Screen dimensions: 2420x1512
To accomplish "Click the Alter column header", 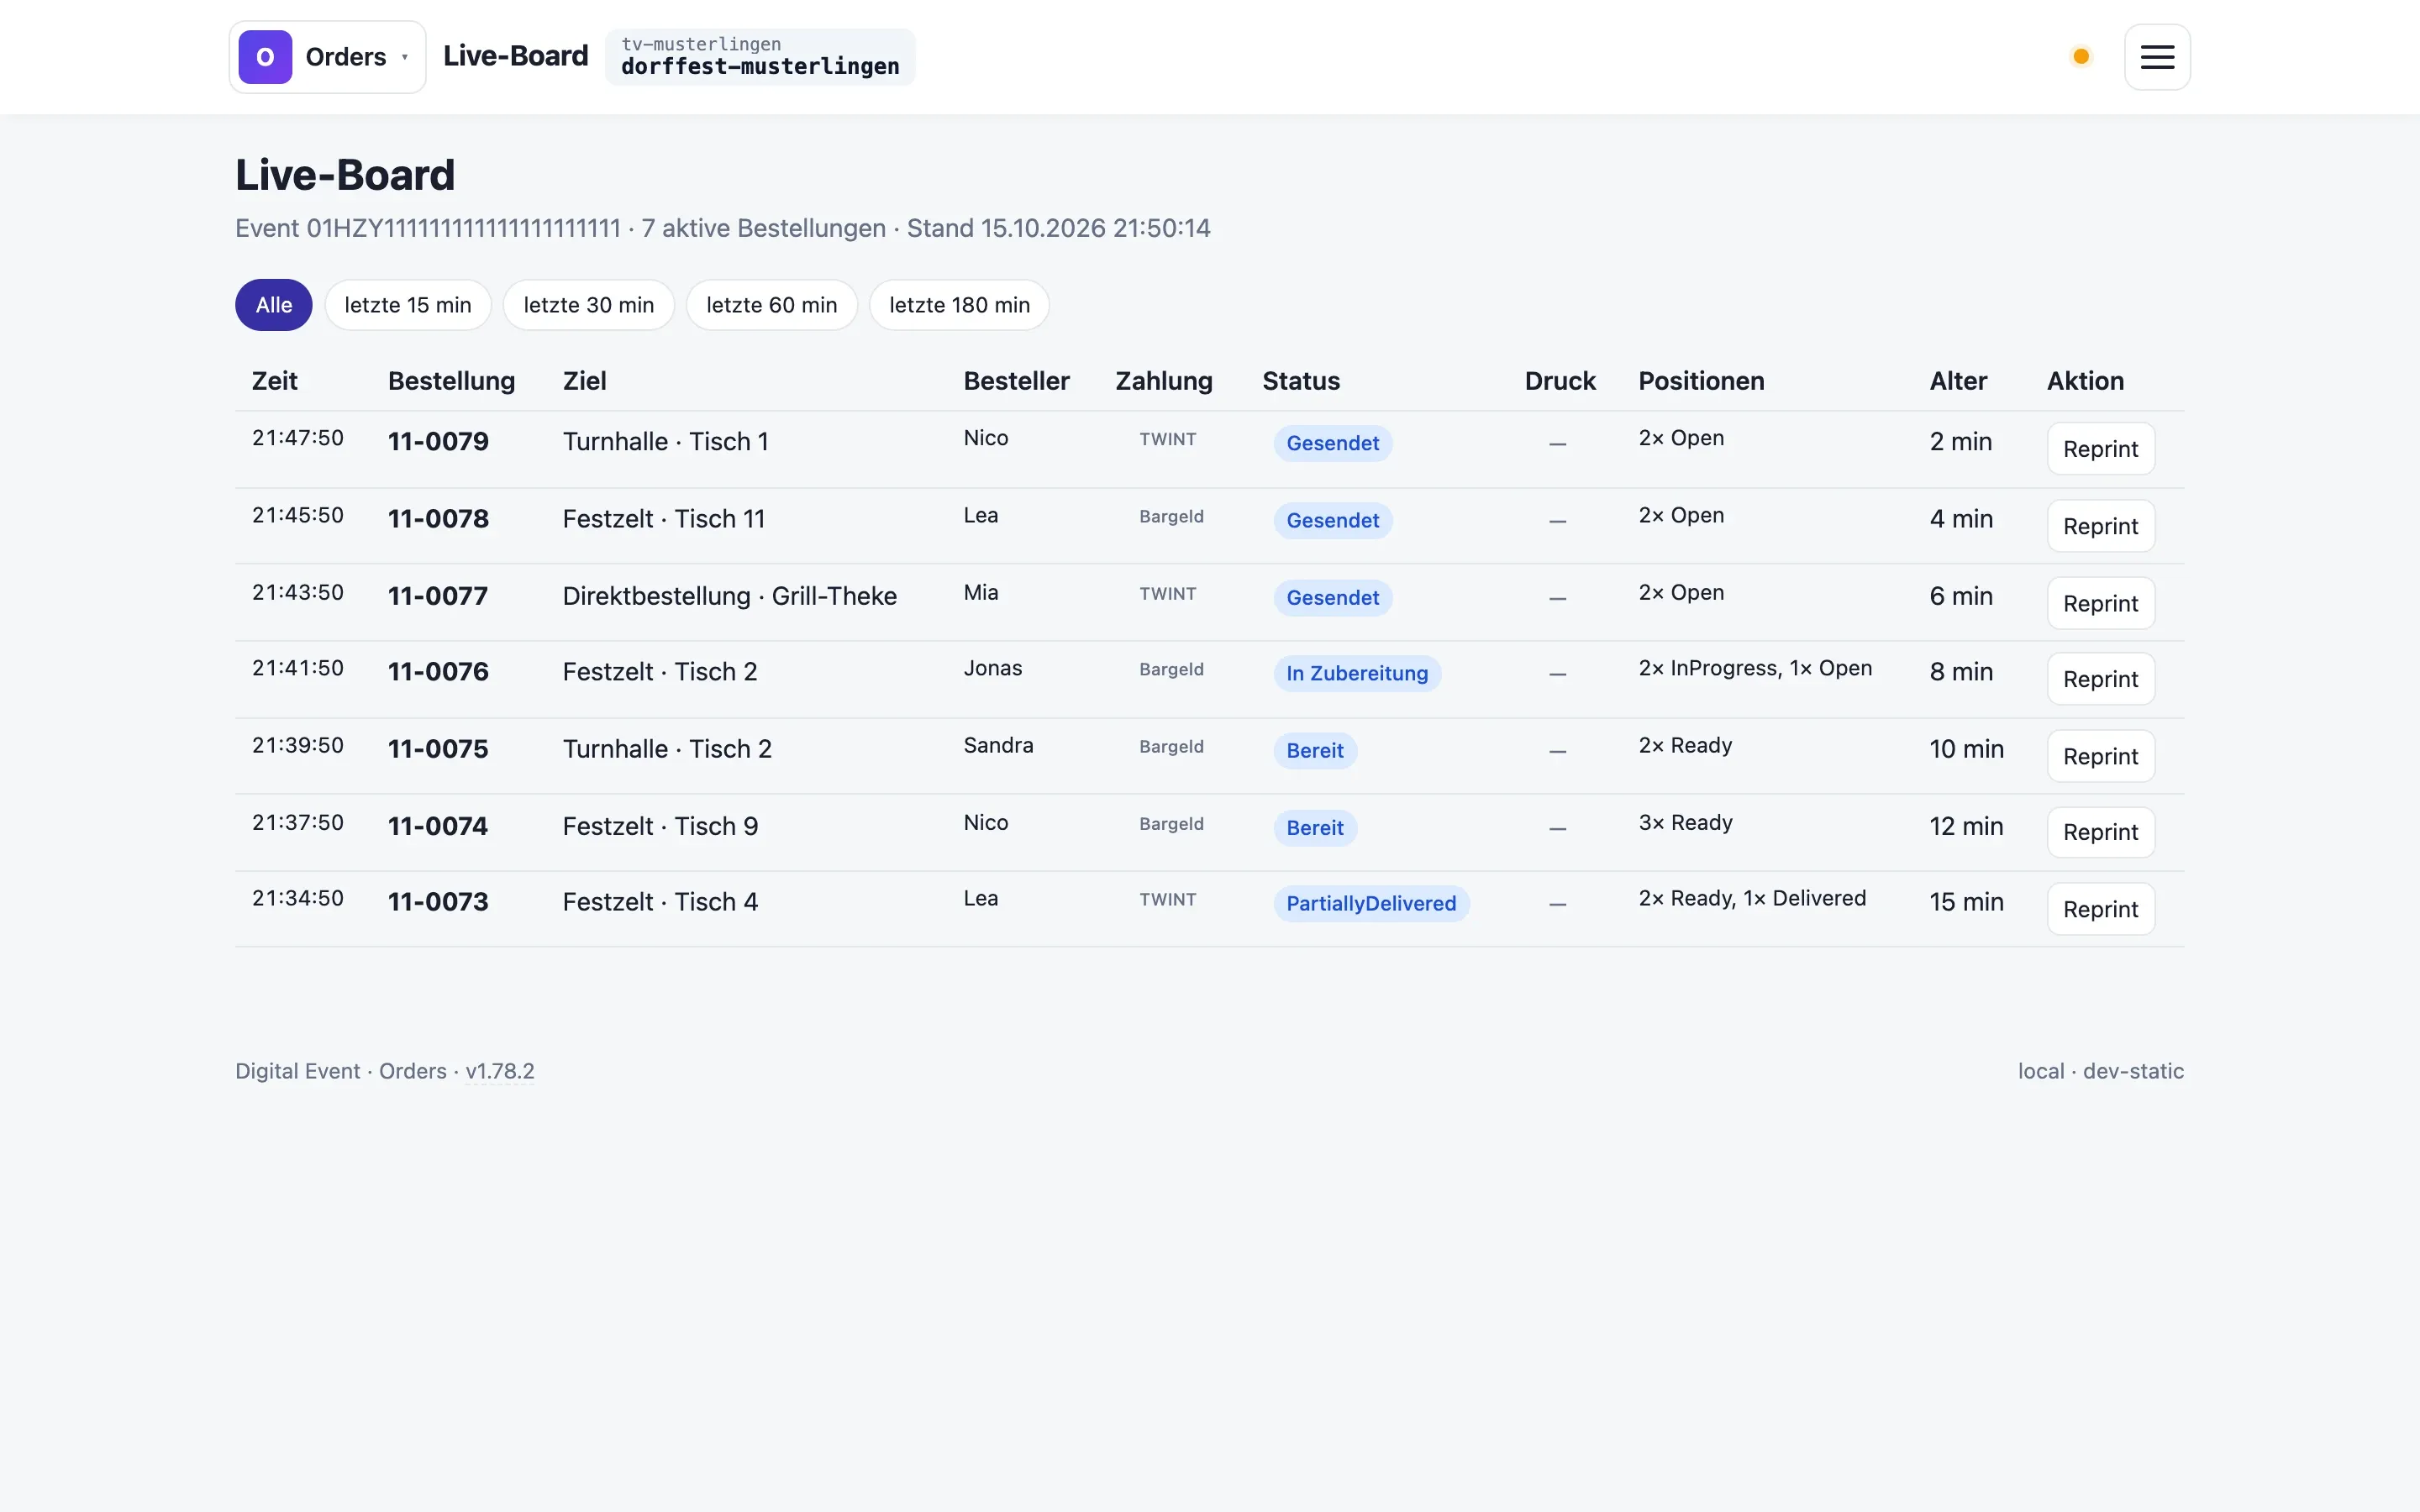I will point(1958,381).
